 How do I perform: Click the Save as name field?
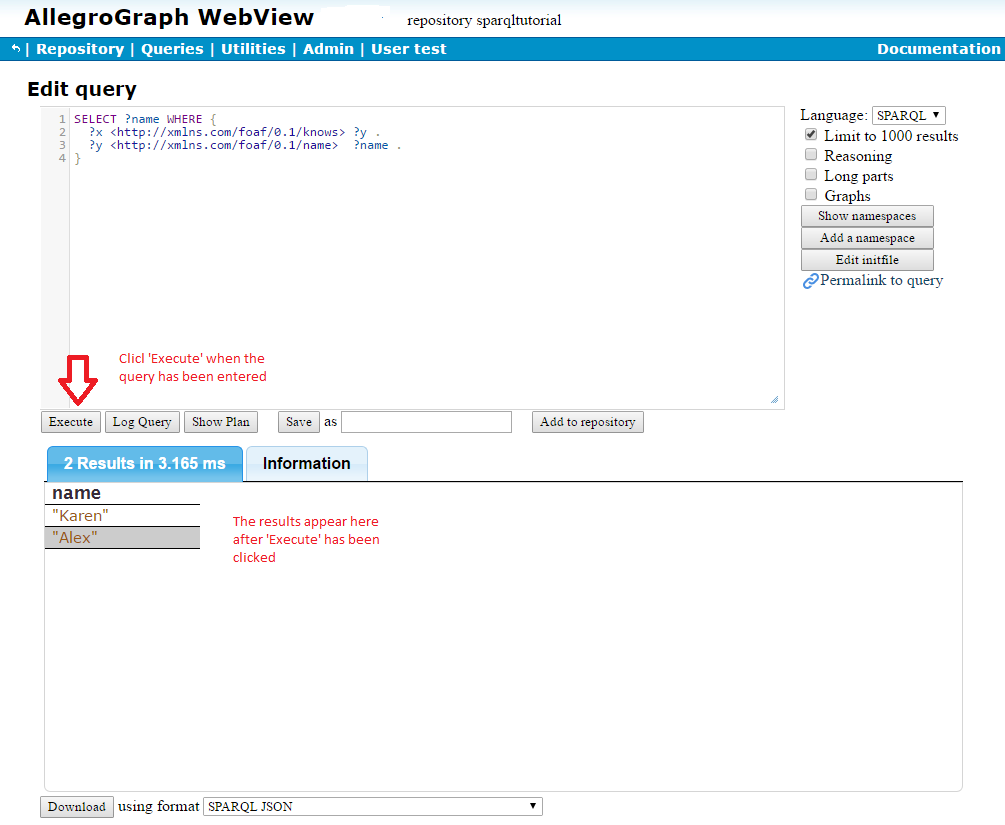point(426,421)
